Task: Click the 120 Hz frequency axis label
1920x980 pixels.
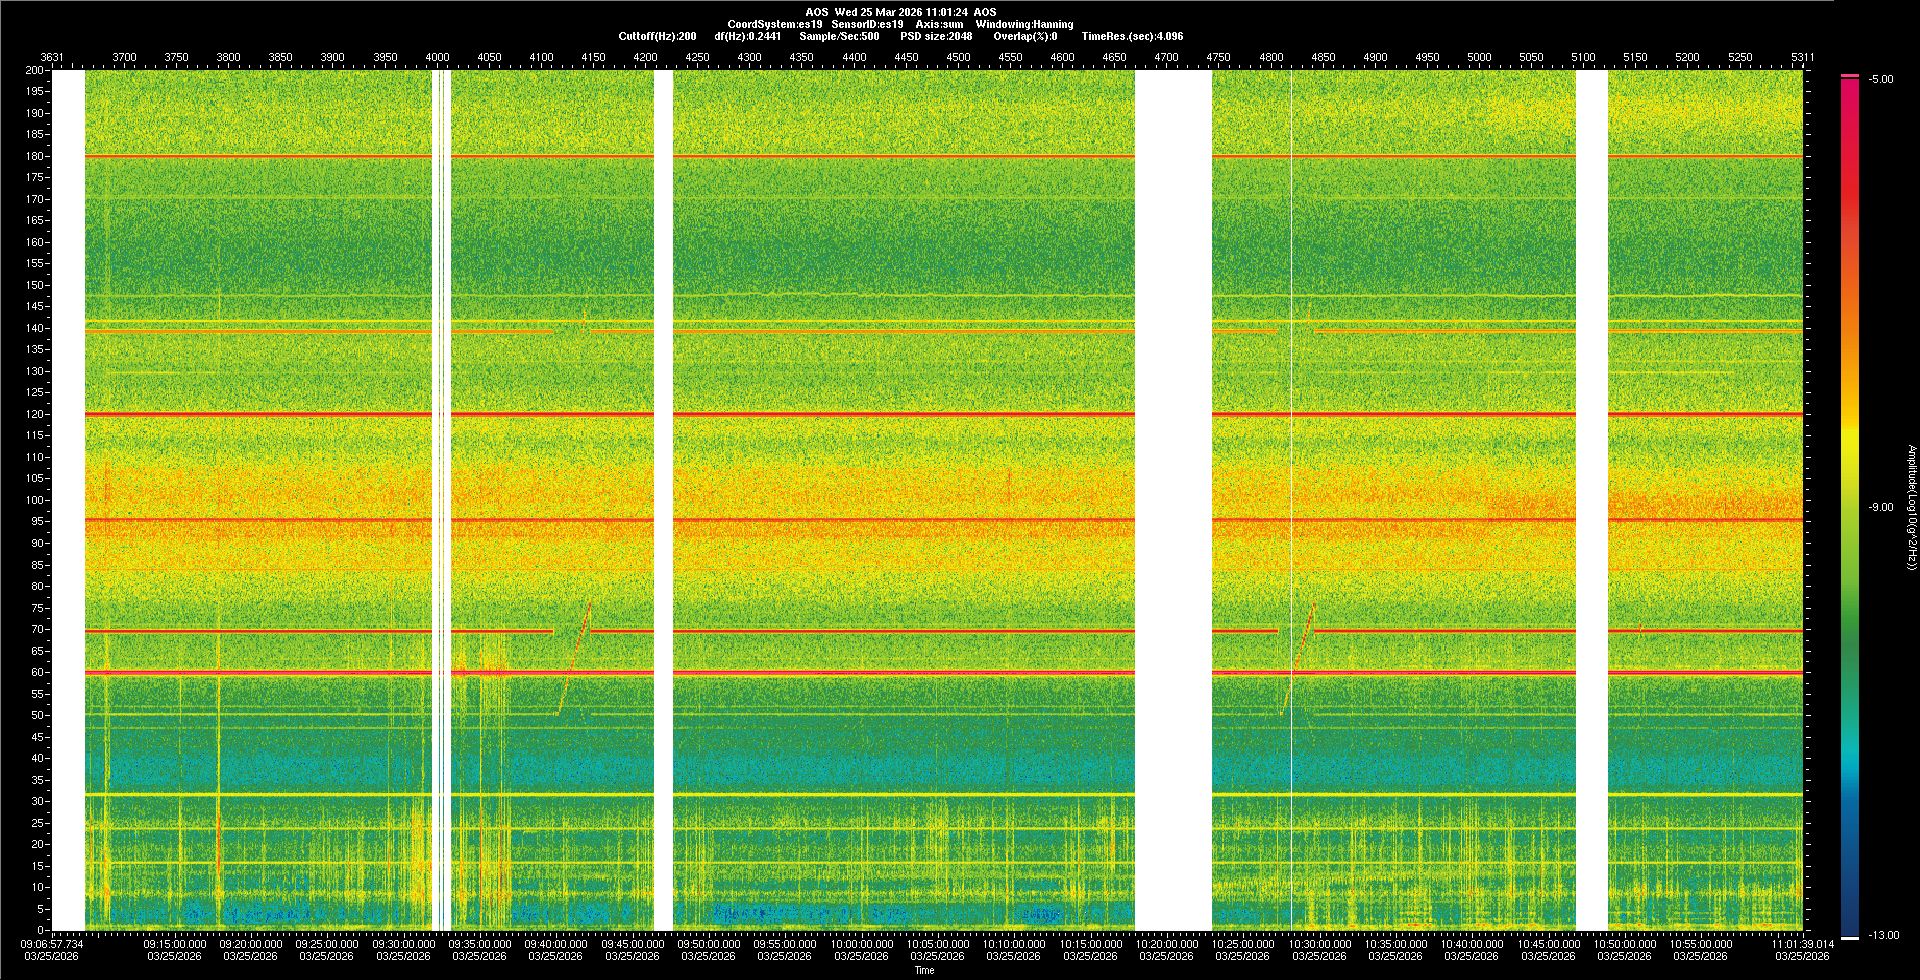Action: coord(35,414)
